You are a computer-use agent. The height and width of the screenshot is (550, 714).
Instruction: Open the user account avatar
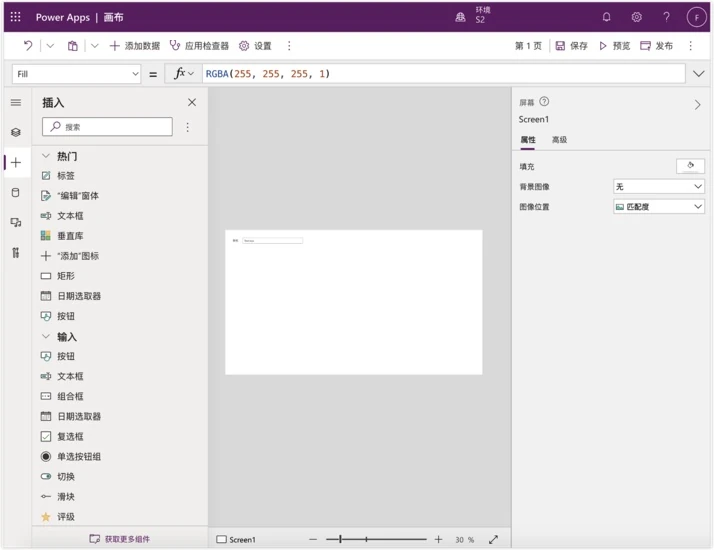coord(696,17)
